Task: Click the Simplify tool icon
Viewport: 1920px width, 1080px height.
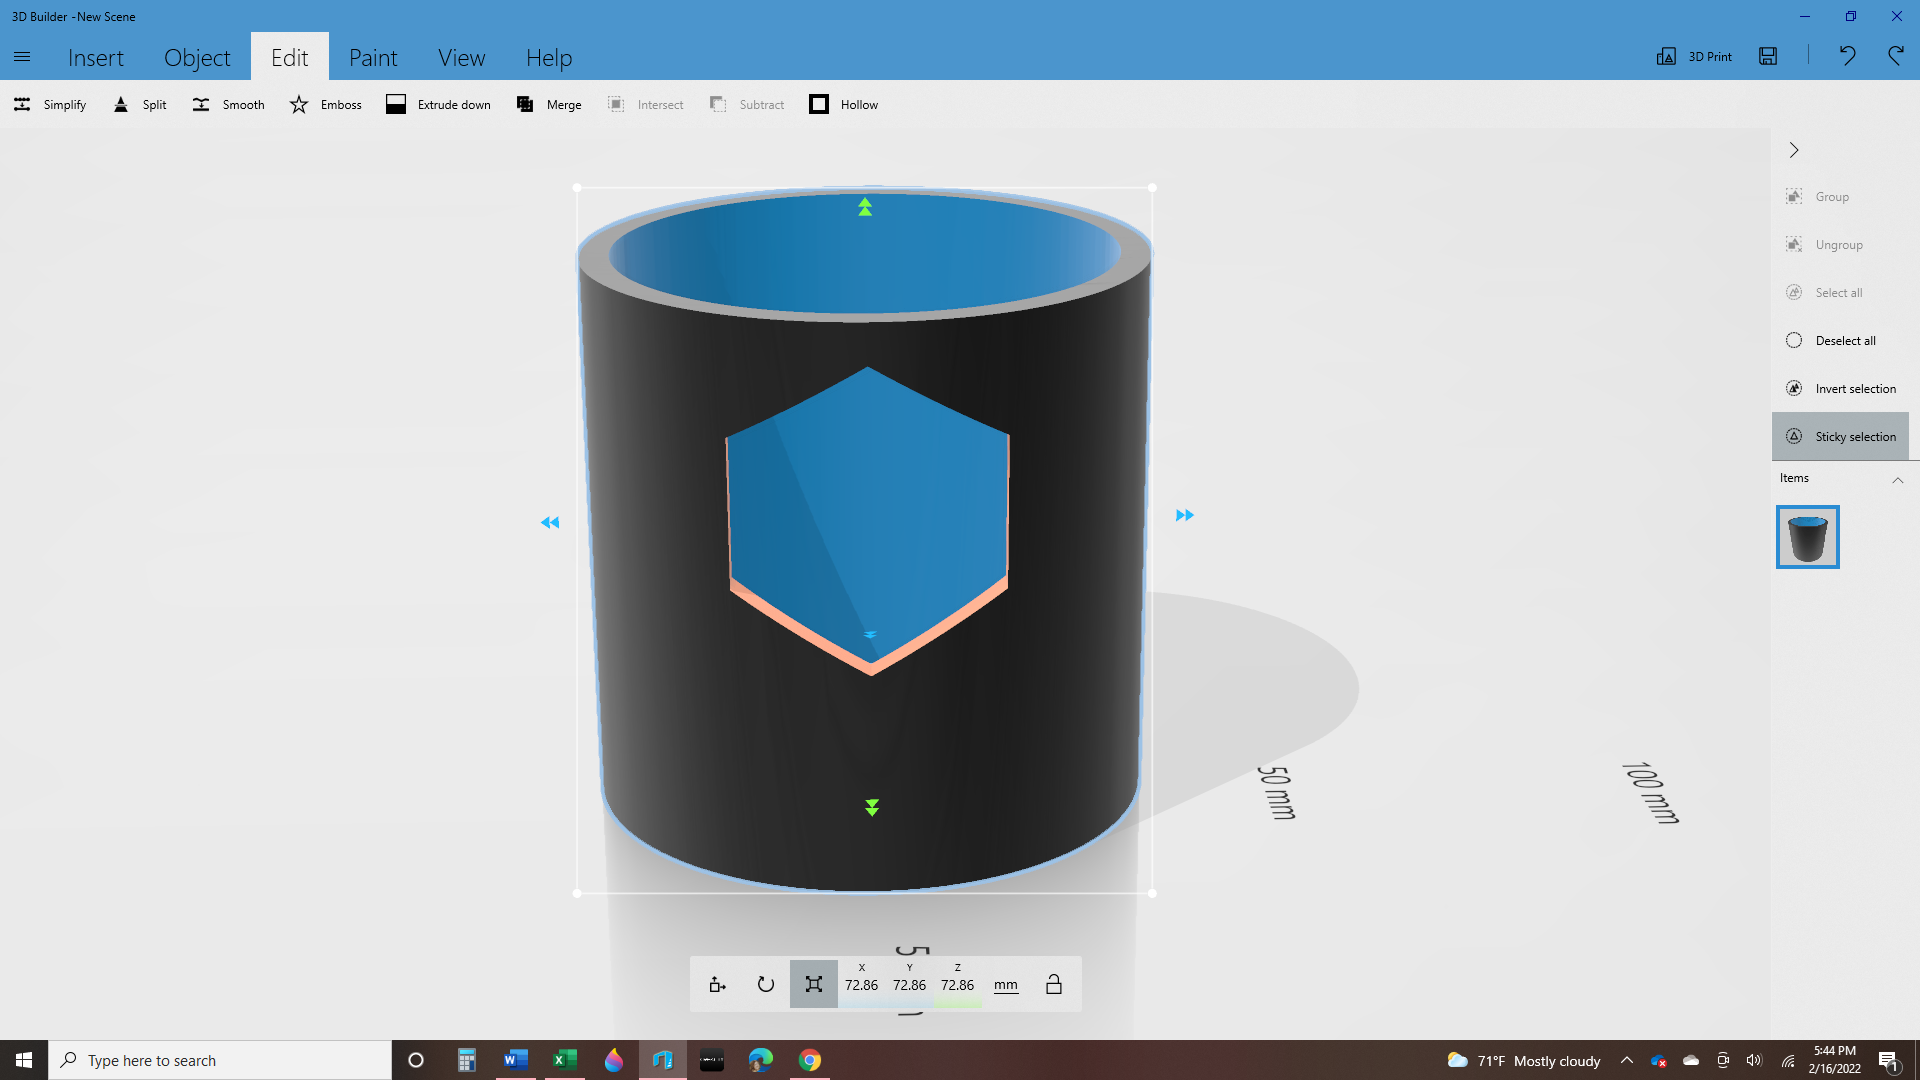Action: 22,104
